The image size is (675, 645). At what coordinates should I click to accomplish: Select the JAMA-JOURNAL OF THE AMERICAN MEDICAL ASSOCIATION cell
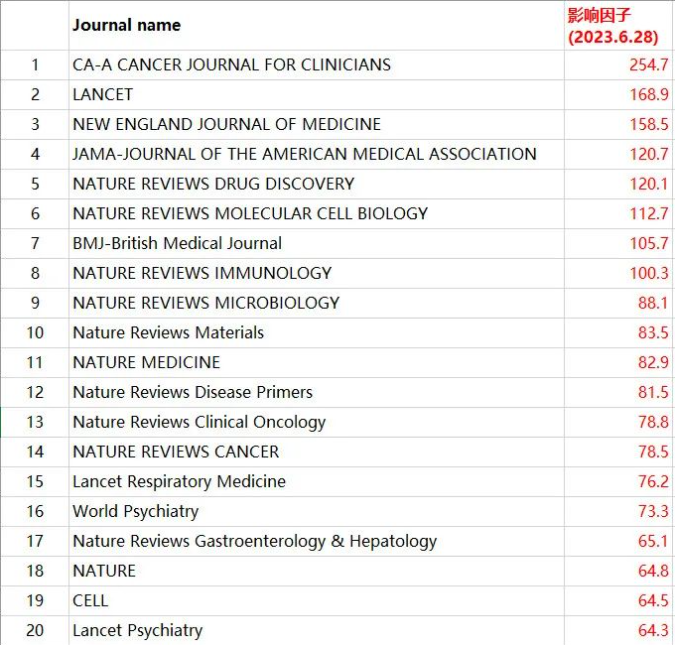click(x=316, y=154)
